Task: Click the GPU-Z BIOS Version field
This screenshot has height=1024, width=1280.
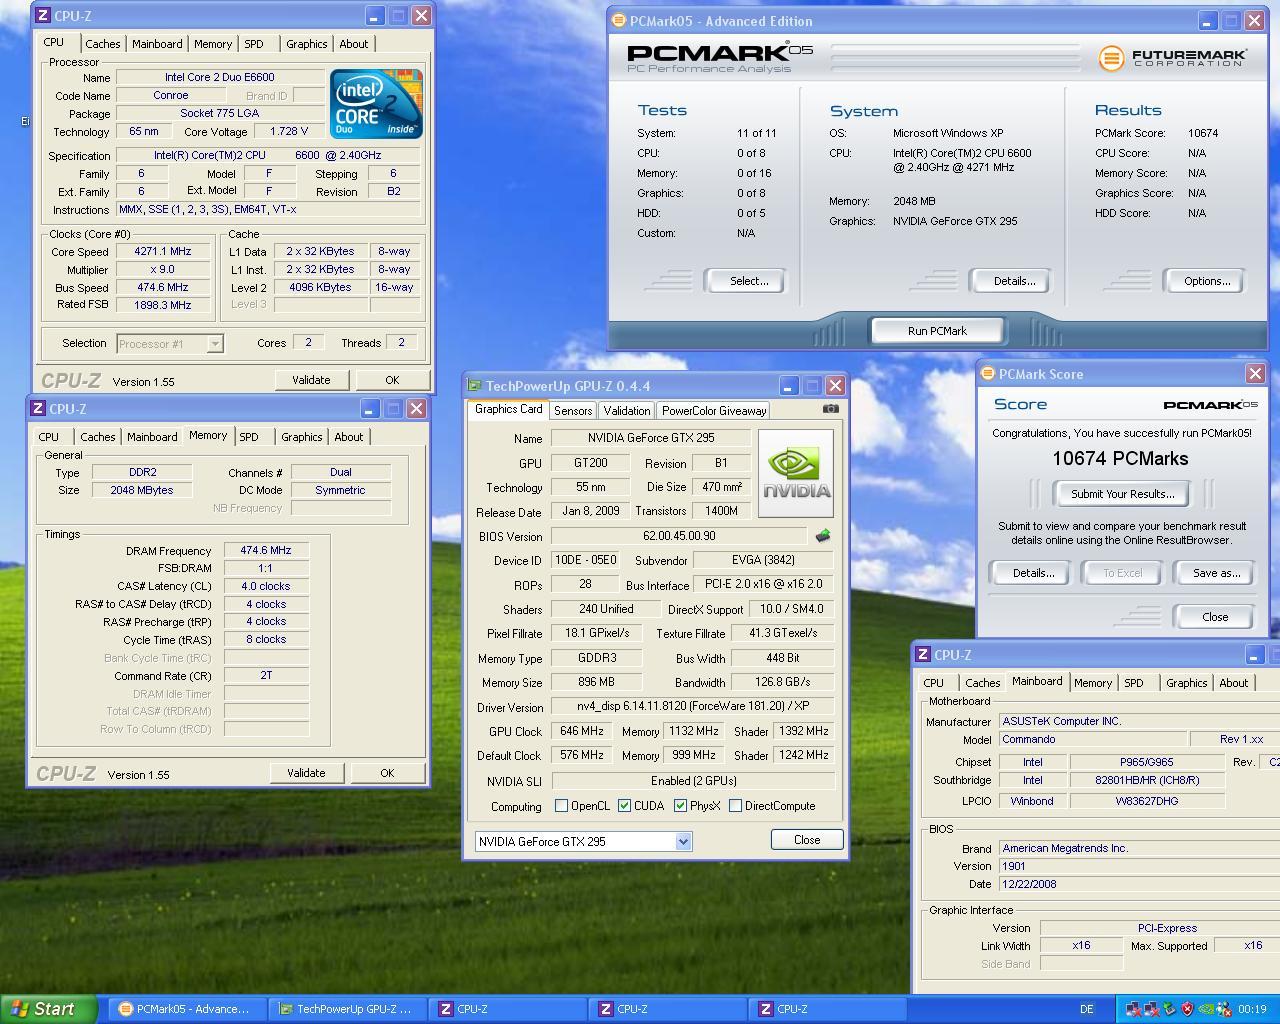Action: [679, 536]
